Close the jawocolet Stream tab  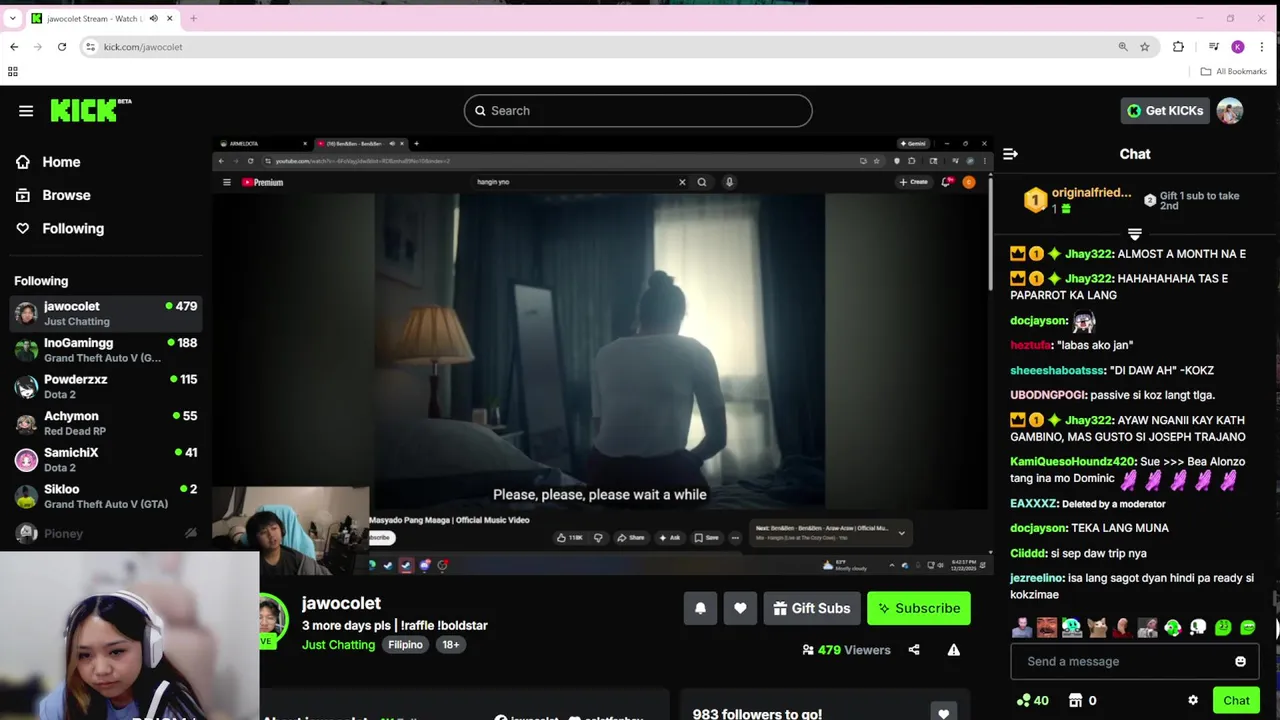click(x=169, y=18)
